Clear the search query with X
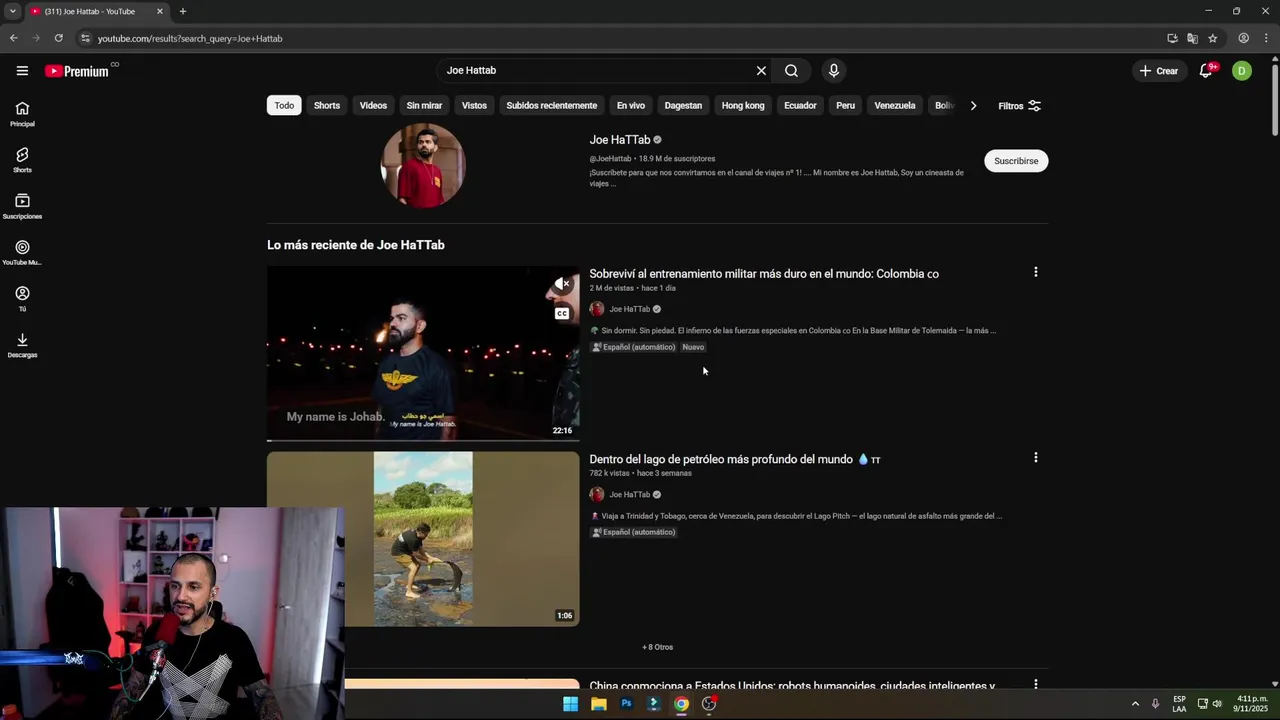This screenshot has width=1280, height=720. tap(761, 71)
